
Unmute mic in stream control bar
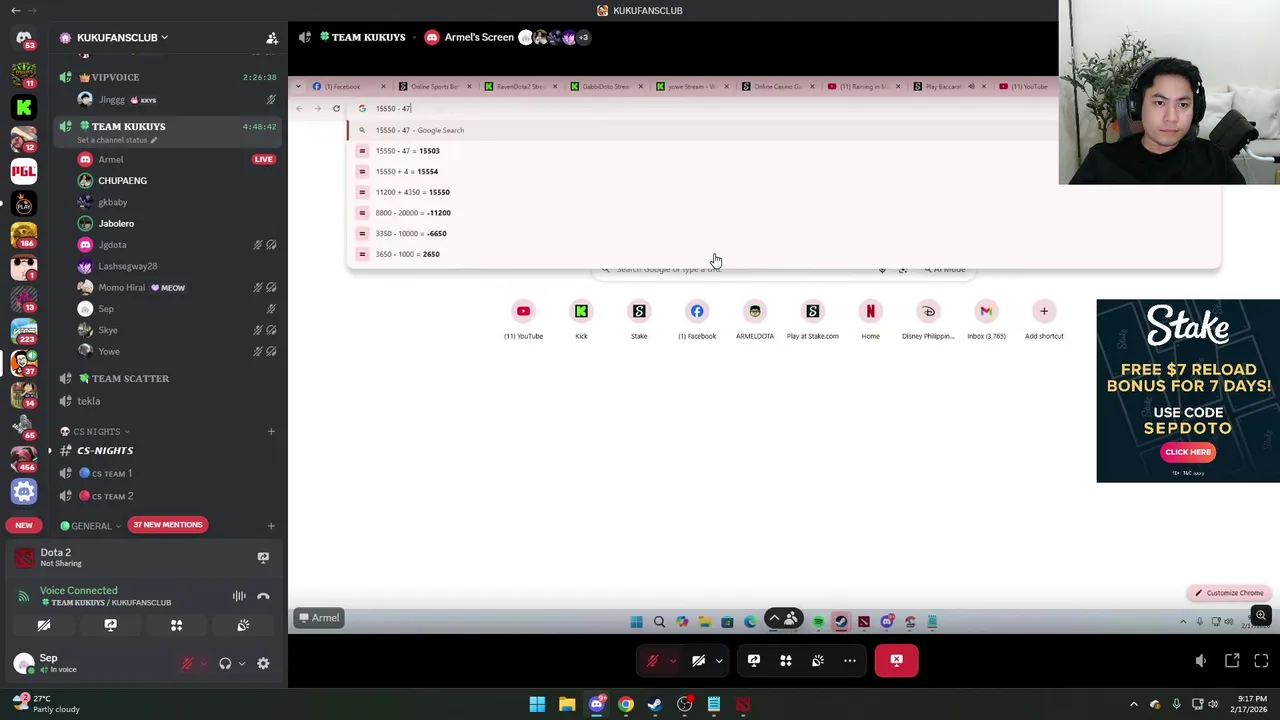[652, 660]
